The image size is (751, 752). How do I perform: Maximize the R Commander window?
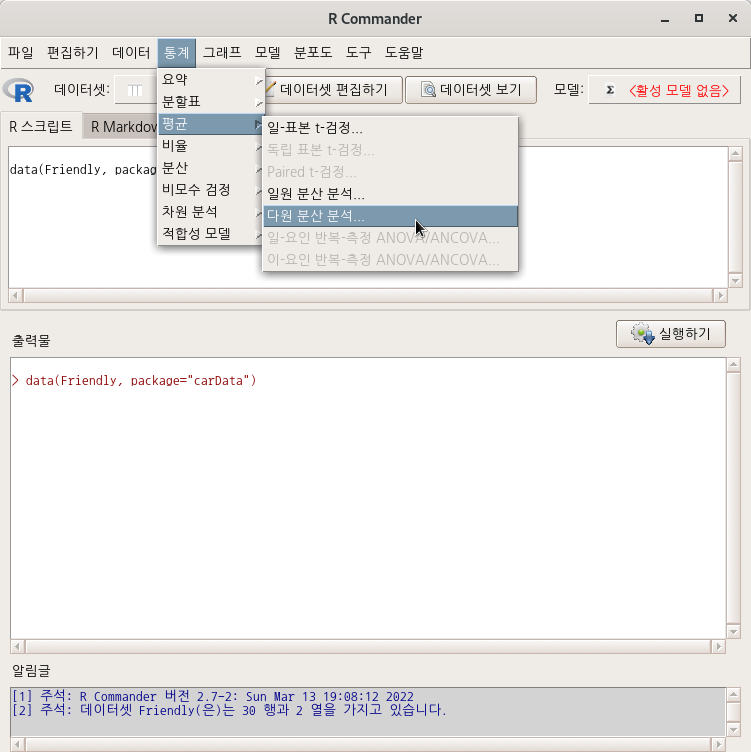[699, 18]
